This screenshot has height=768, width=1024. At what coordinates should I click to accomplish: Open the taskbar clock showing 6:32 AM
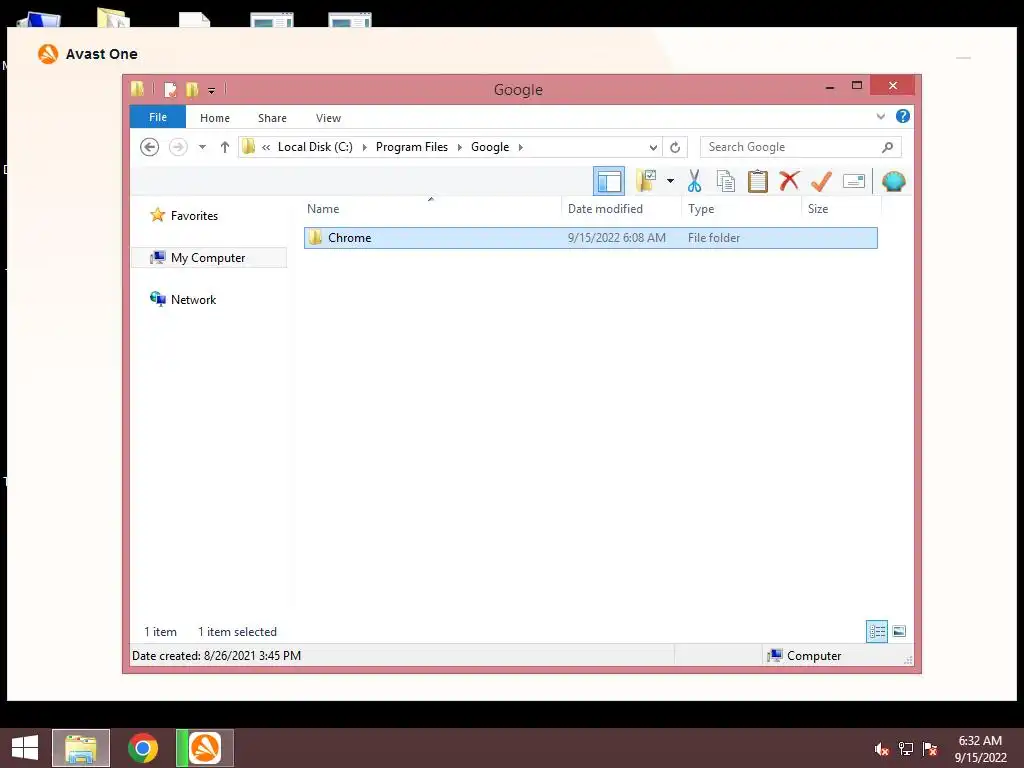pyautogui.click(x=980, y=749)
